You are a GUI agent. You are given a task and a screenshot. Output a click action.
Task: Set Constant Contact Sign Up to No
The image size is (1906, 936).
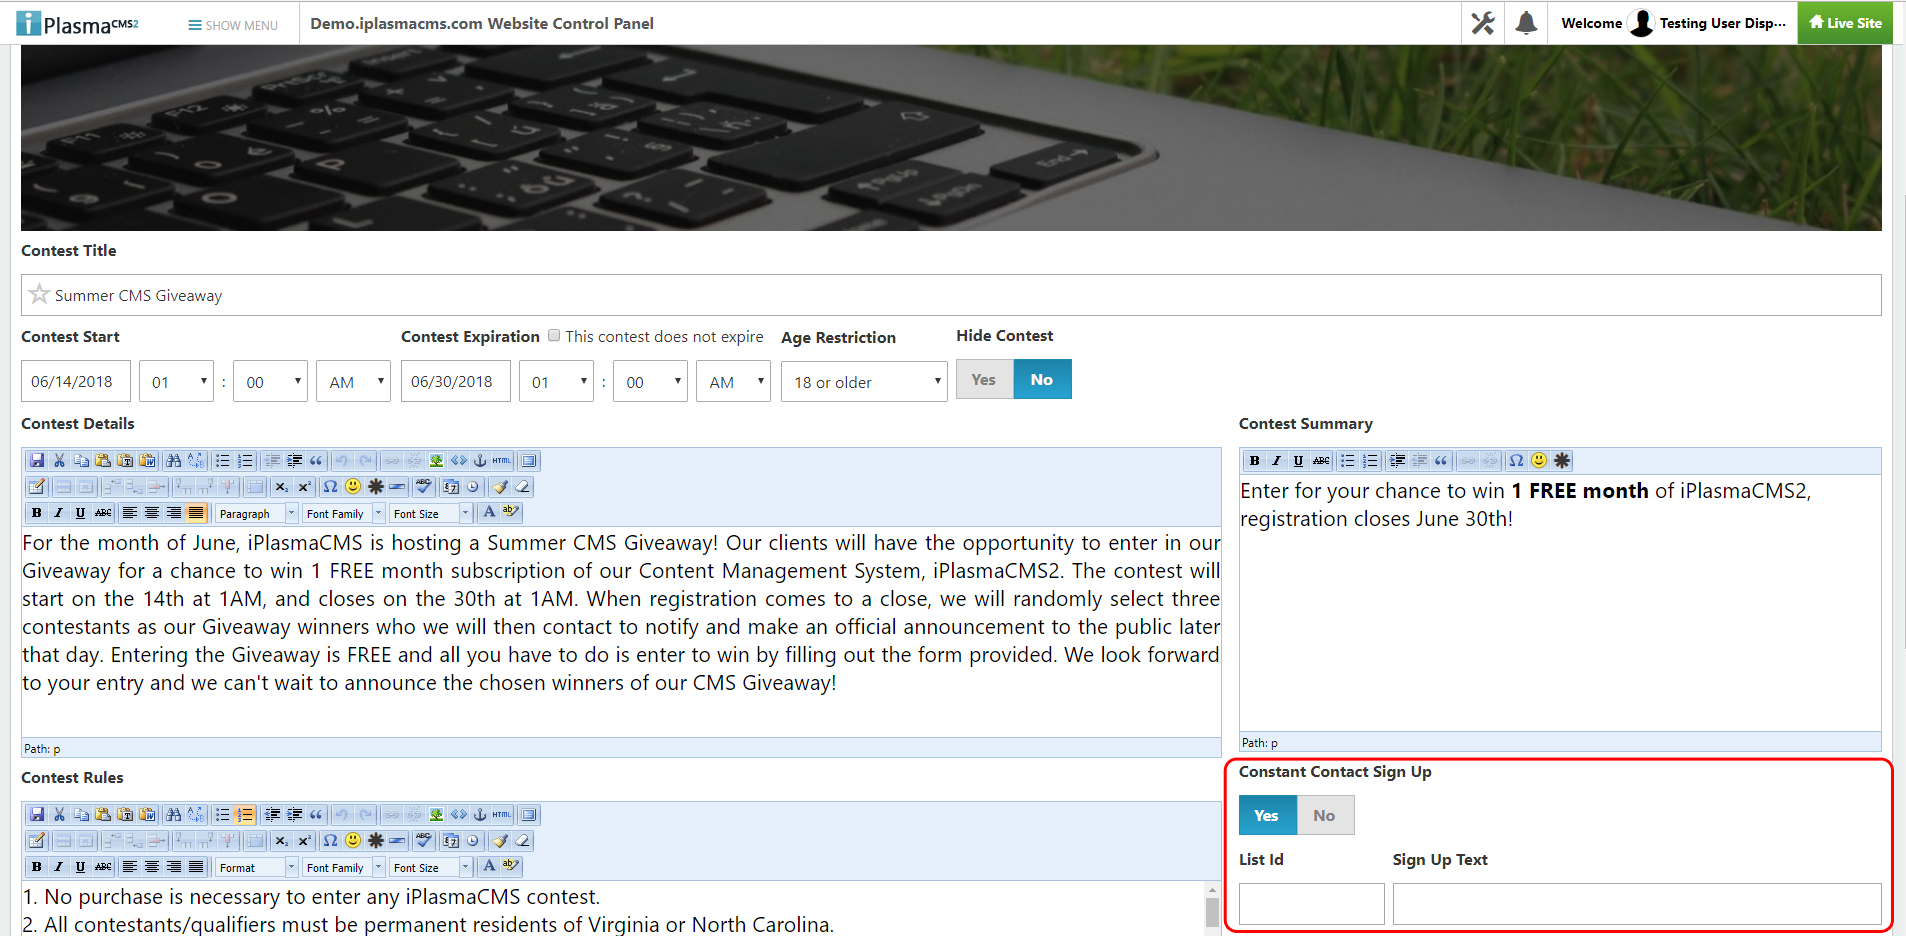[1325, 816]
